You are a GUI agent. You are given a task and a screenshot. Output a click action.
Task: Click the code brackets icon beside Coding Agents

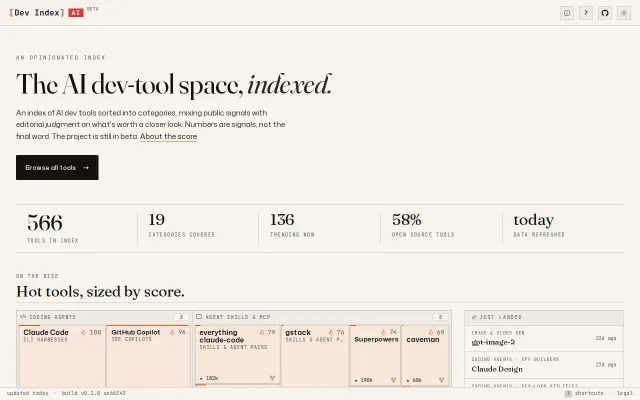(23, 317)
